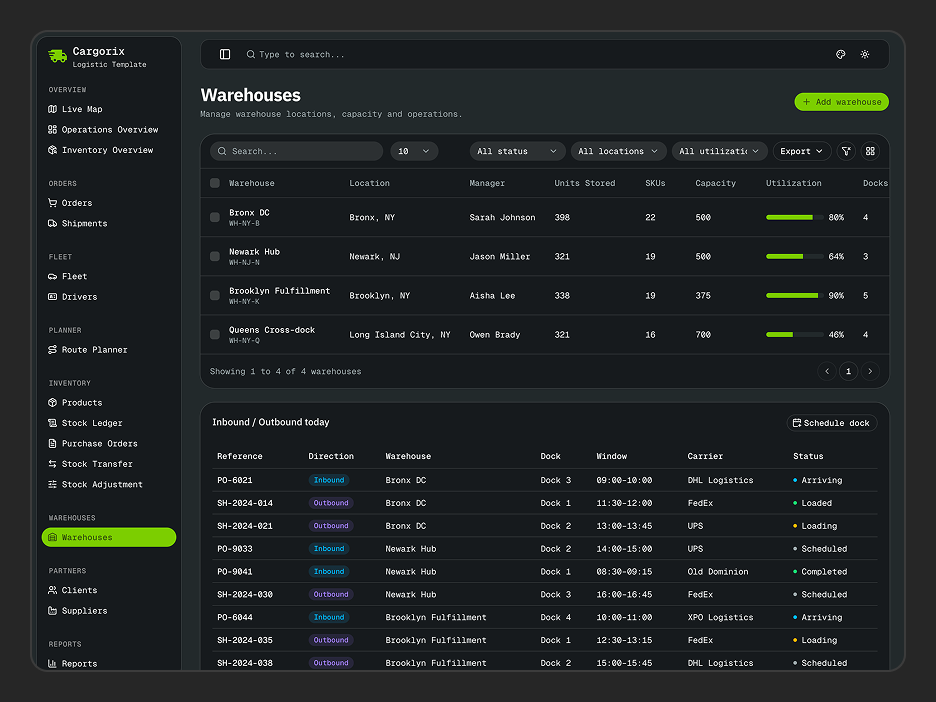The width and height of the screenshot is (936, 702).
Task: Click the Fleet vehicle icon
Action: [53, 276]
